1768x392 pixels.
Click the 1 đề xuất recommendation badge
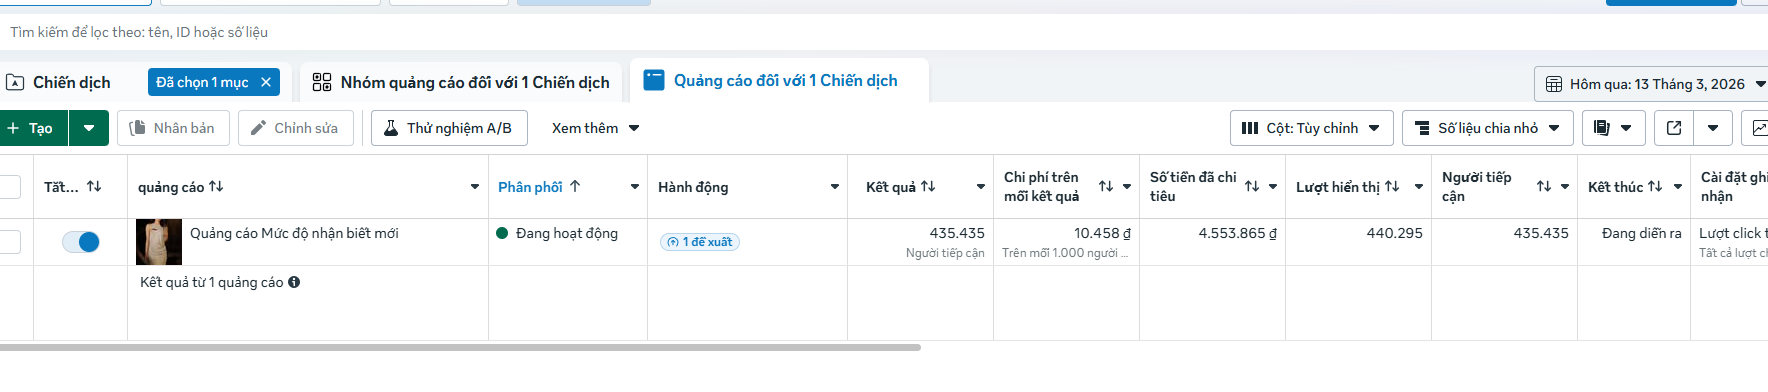point(700,242)
